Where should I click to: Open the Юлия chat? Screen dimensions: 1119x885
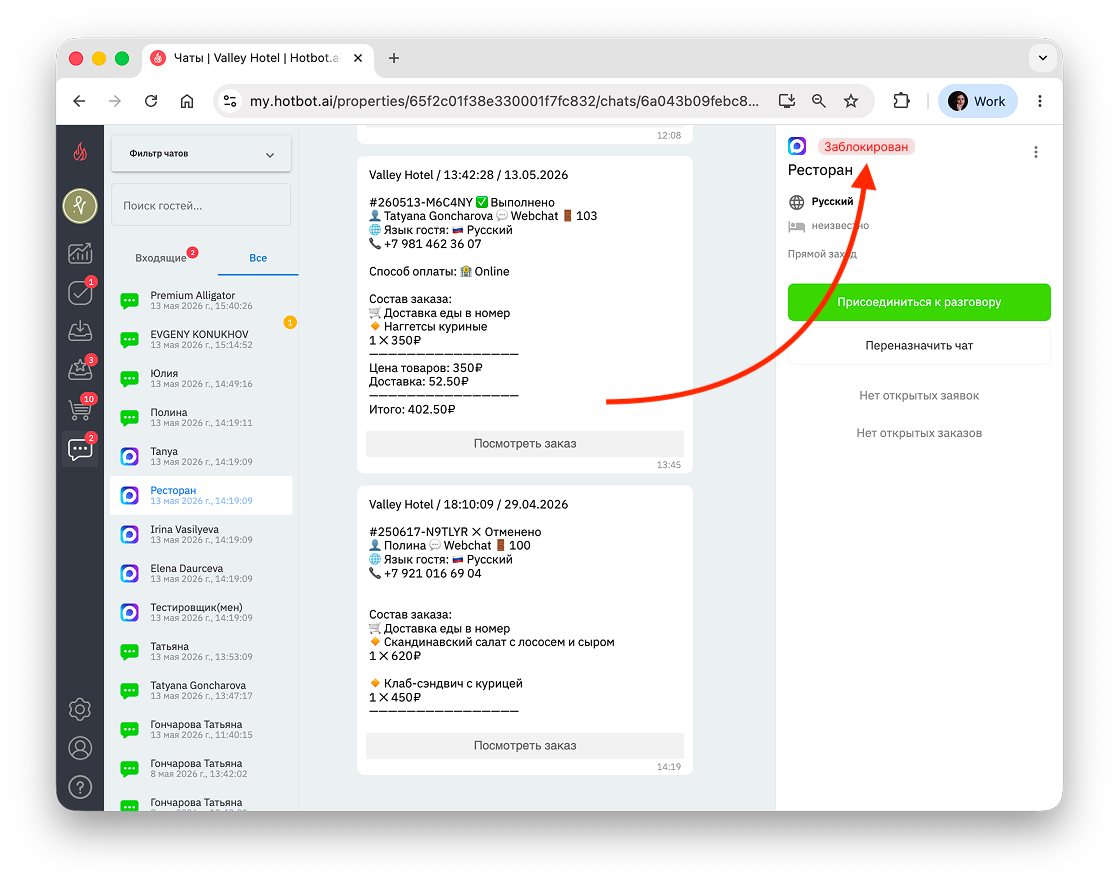click(201, 378)
